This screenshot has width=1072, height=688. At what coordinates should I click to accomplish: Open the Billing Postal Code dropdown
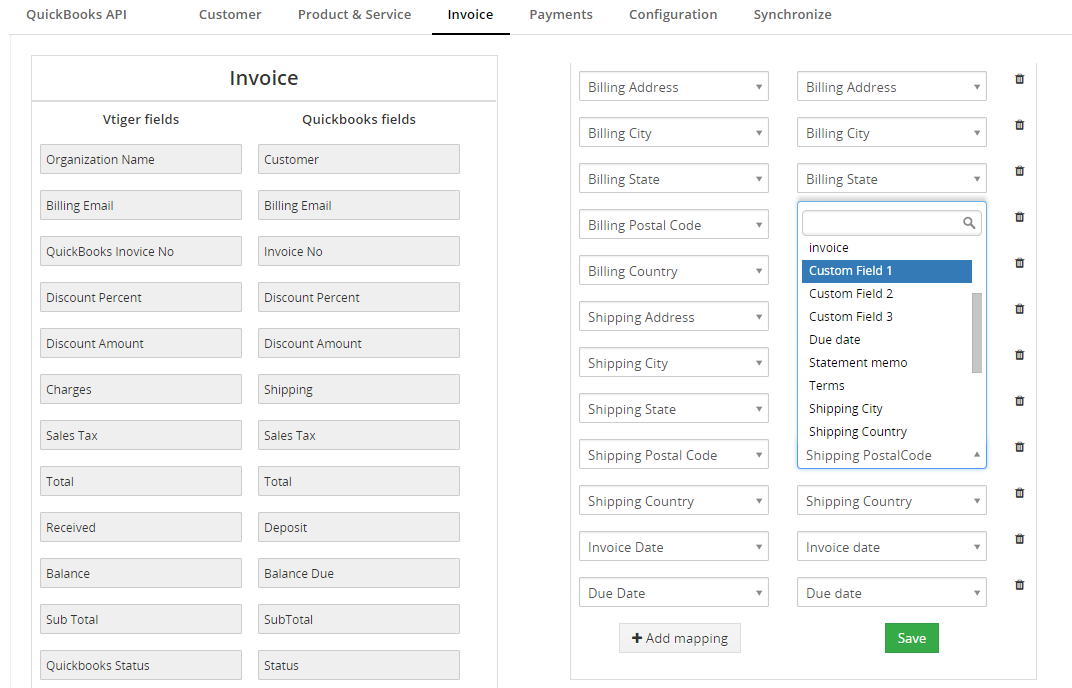(x=673, y=224)
